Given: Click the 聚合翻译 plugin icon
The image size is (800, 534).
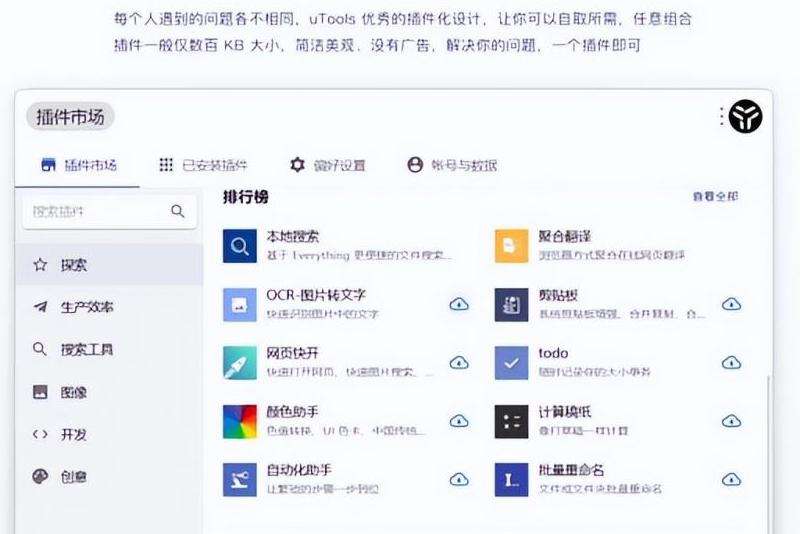Looking at the screenshot, I should [x=511, y=246].
